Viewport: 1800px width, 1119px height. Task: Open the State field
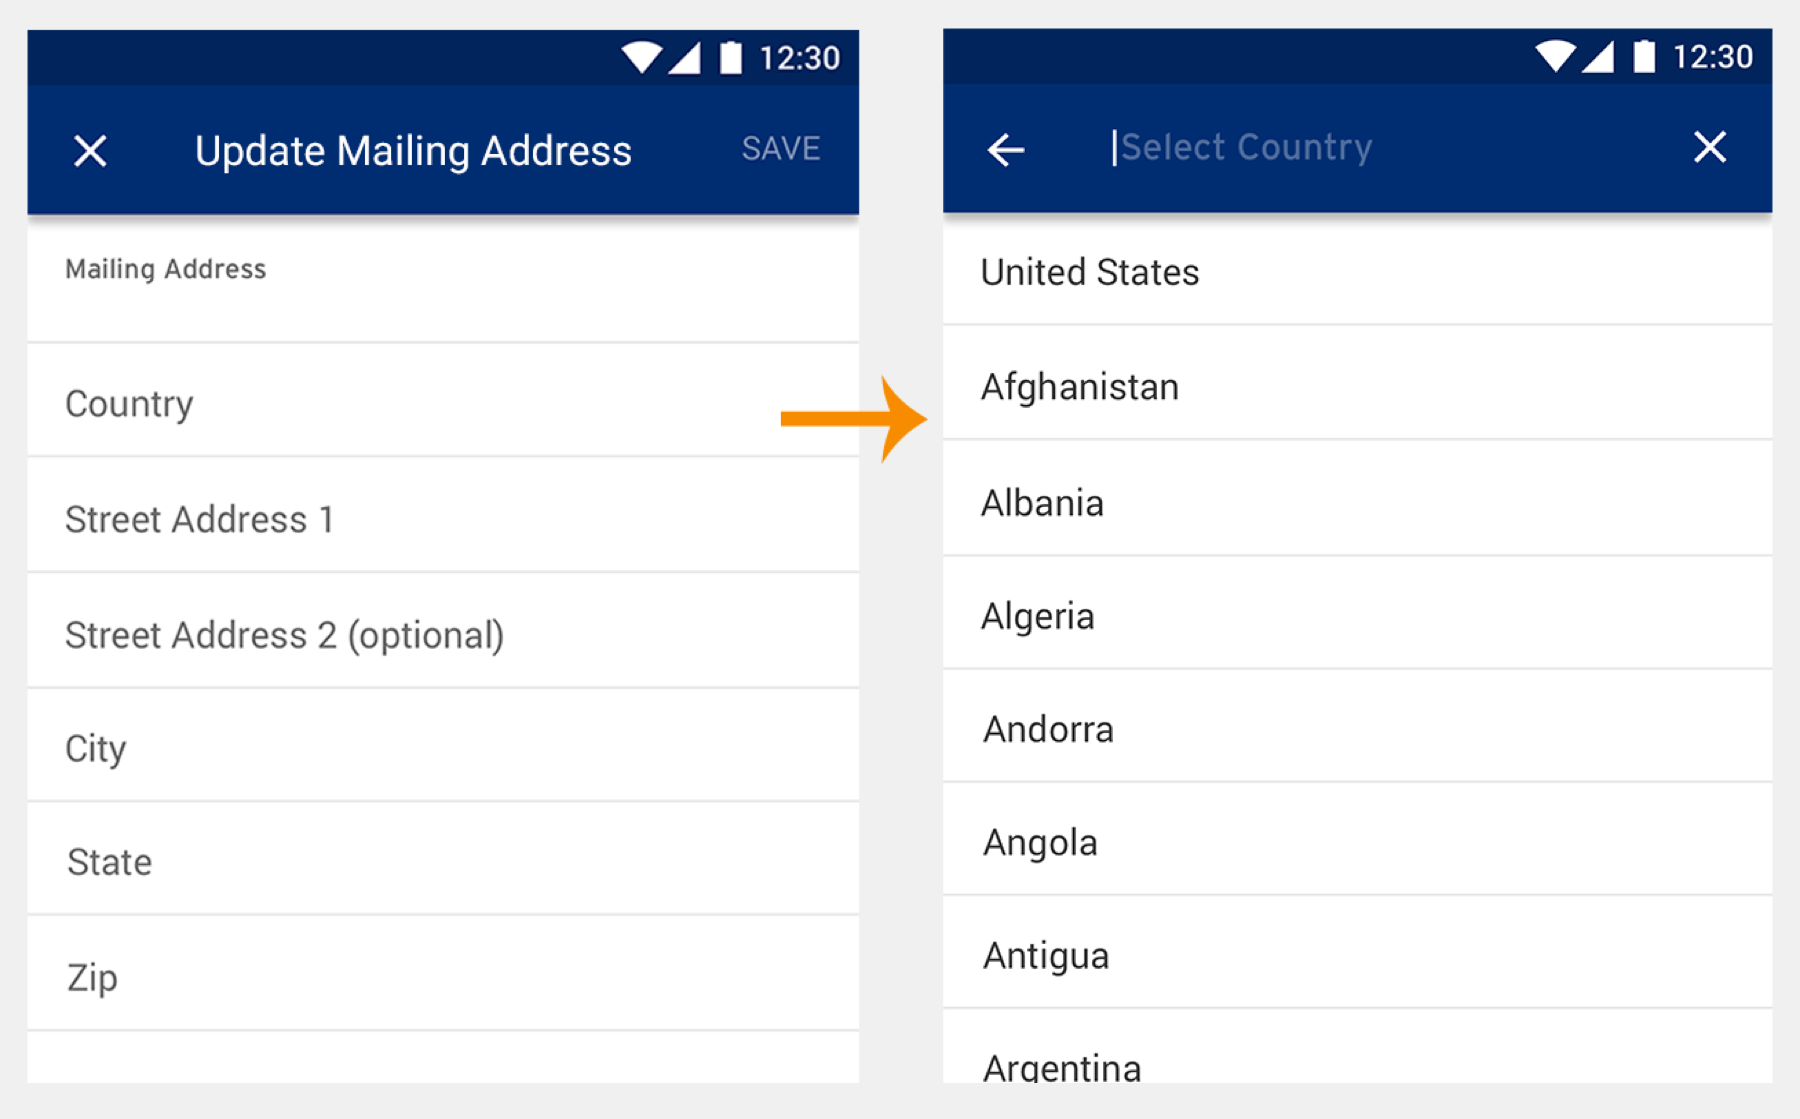[442, 861]
